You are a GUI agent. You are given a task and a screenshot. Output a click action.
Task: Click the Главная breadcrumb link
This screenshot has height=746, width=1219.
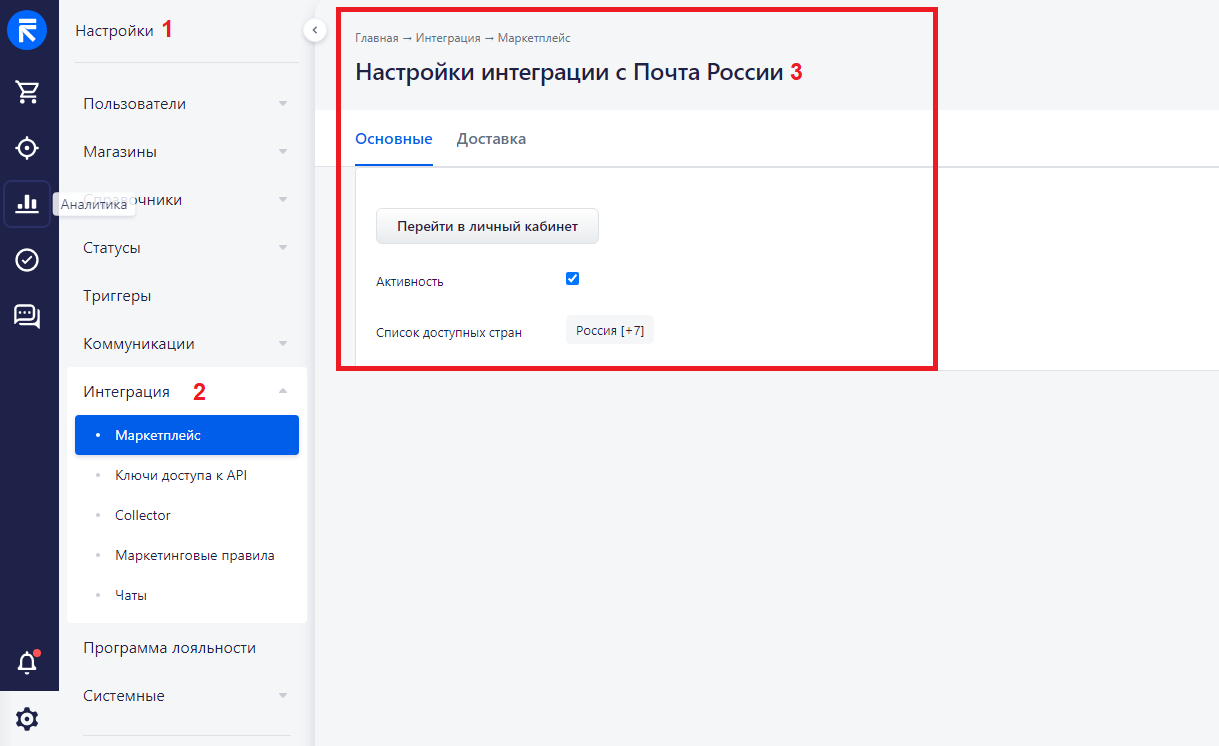[x=377, y=38]
